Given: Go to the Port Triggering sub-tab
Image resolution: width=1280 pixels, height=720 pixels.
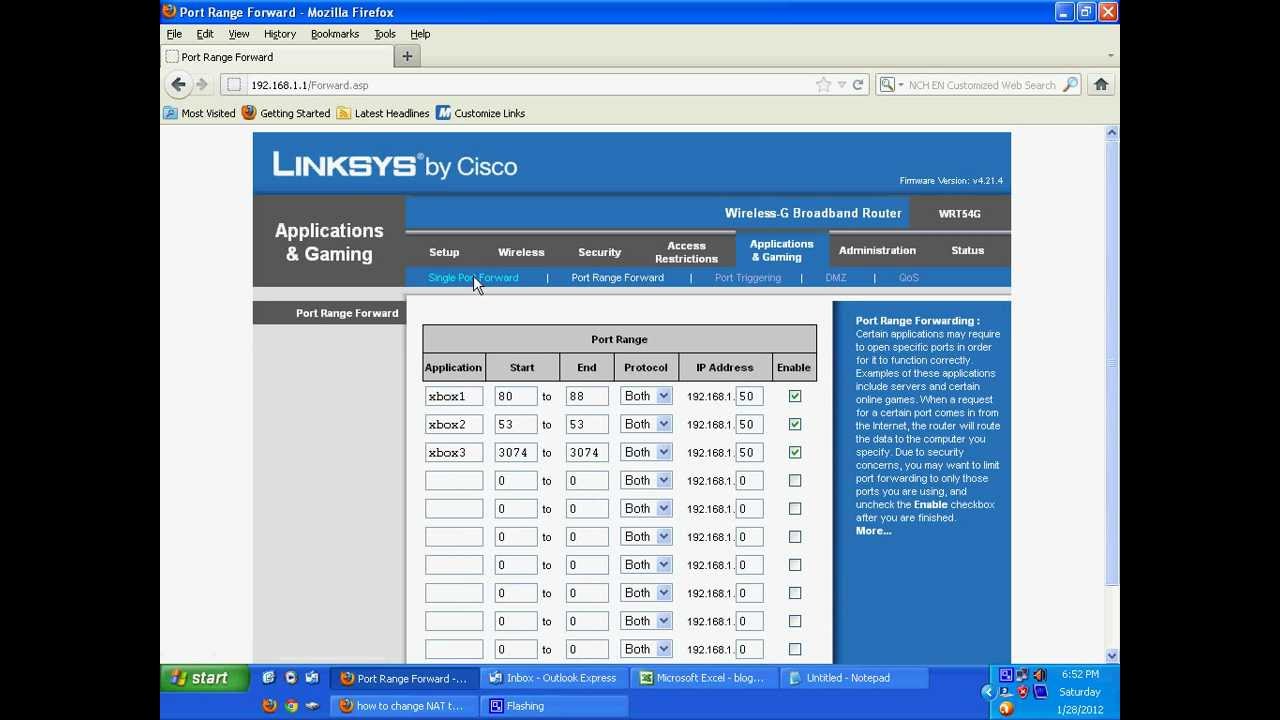Looking at the screenshot, I should [x=747, y=278].
